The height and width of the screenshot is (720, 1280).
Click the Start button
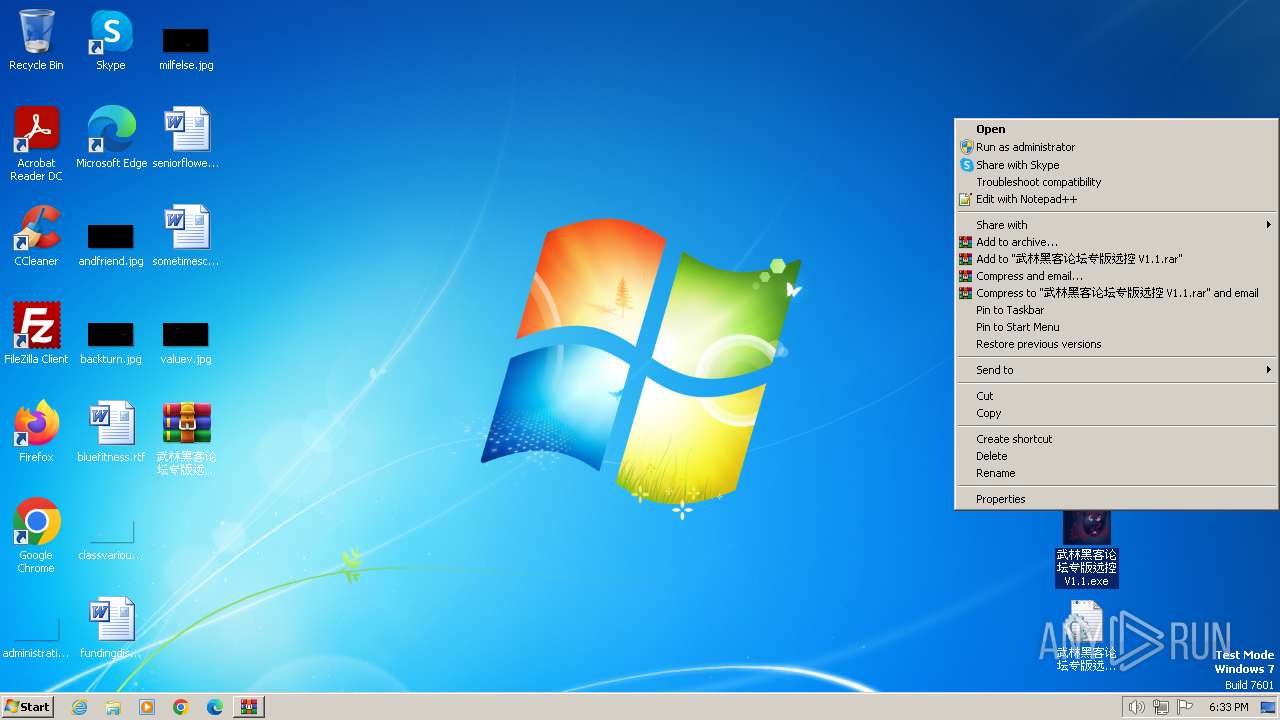tap(28, 707)
